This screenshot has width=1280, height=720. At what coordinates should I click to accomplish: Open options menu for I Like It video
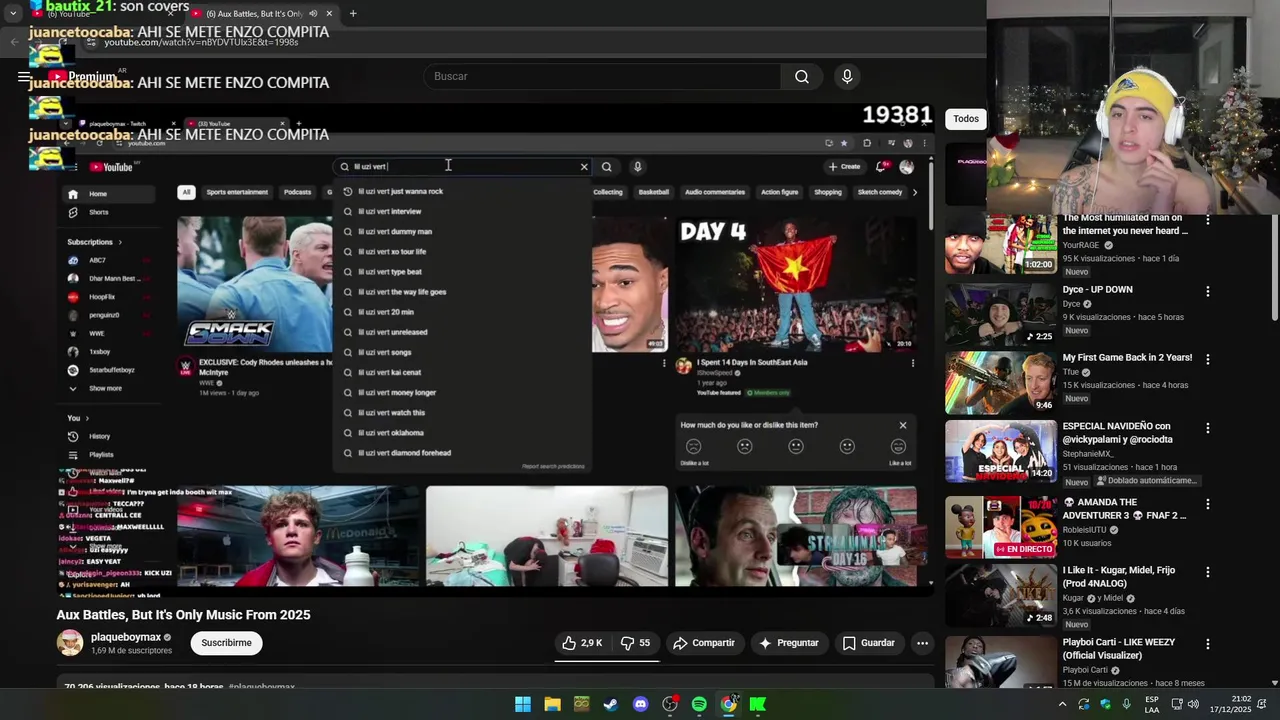coord(1207,572)
